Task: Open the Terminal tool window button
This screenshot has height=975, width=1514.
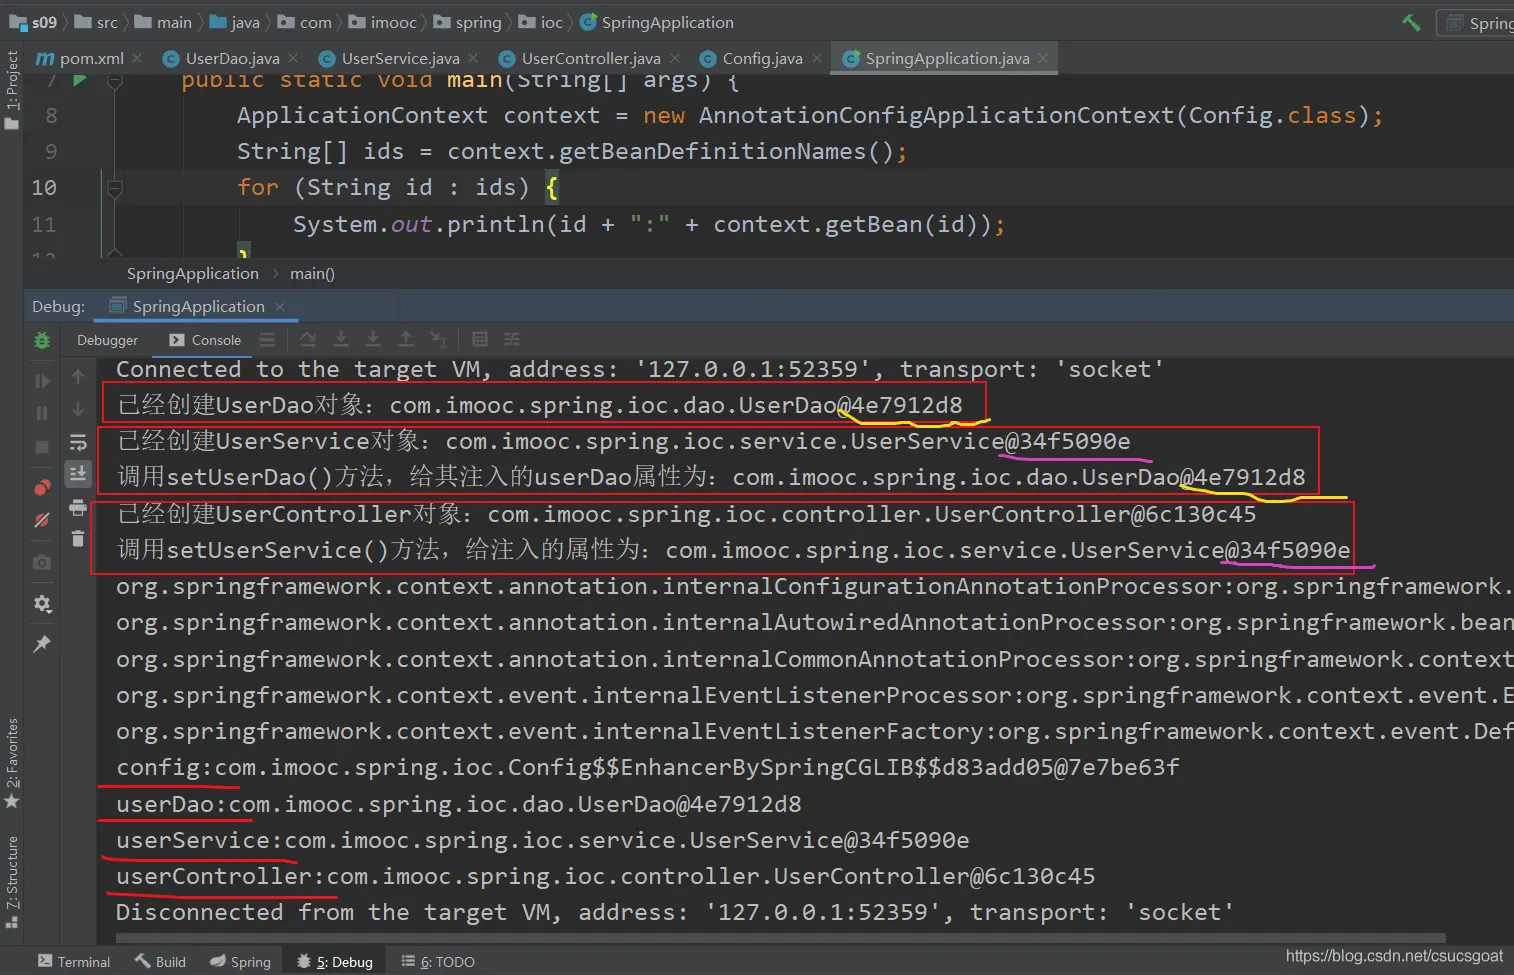Action: [x=74, y=961]
